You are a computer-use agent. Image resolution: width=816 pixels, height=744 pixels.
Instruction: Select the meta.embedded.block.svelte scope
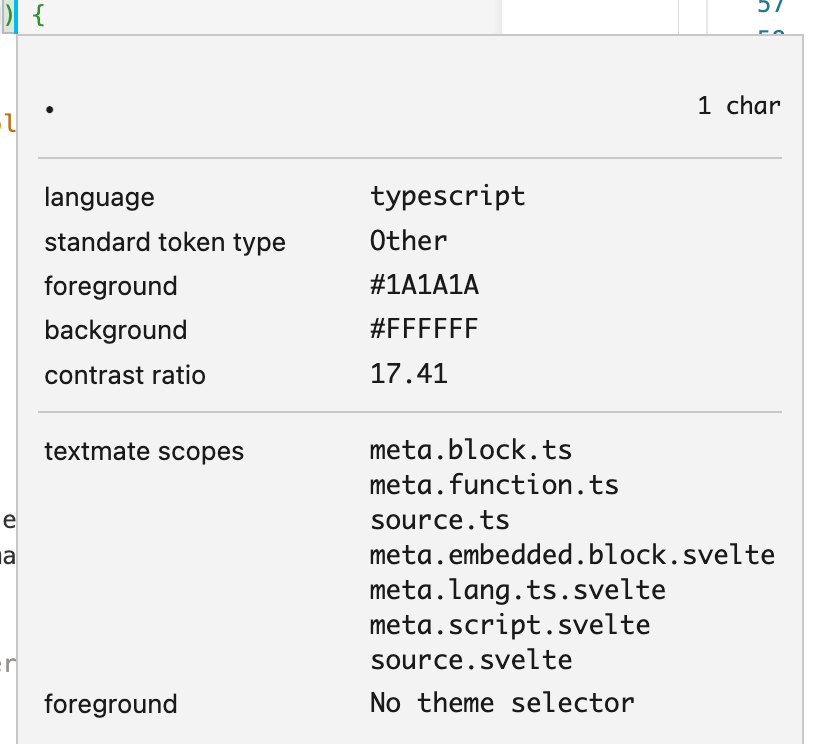tap(571, 554)
